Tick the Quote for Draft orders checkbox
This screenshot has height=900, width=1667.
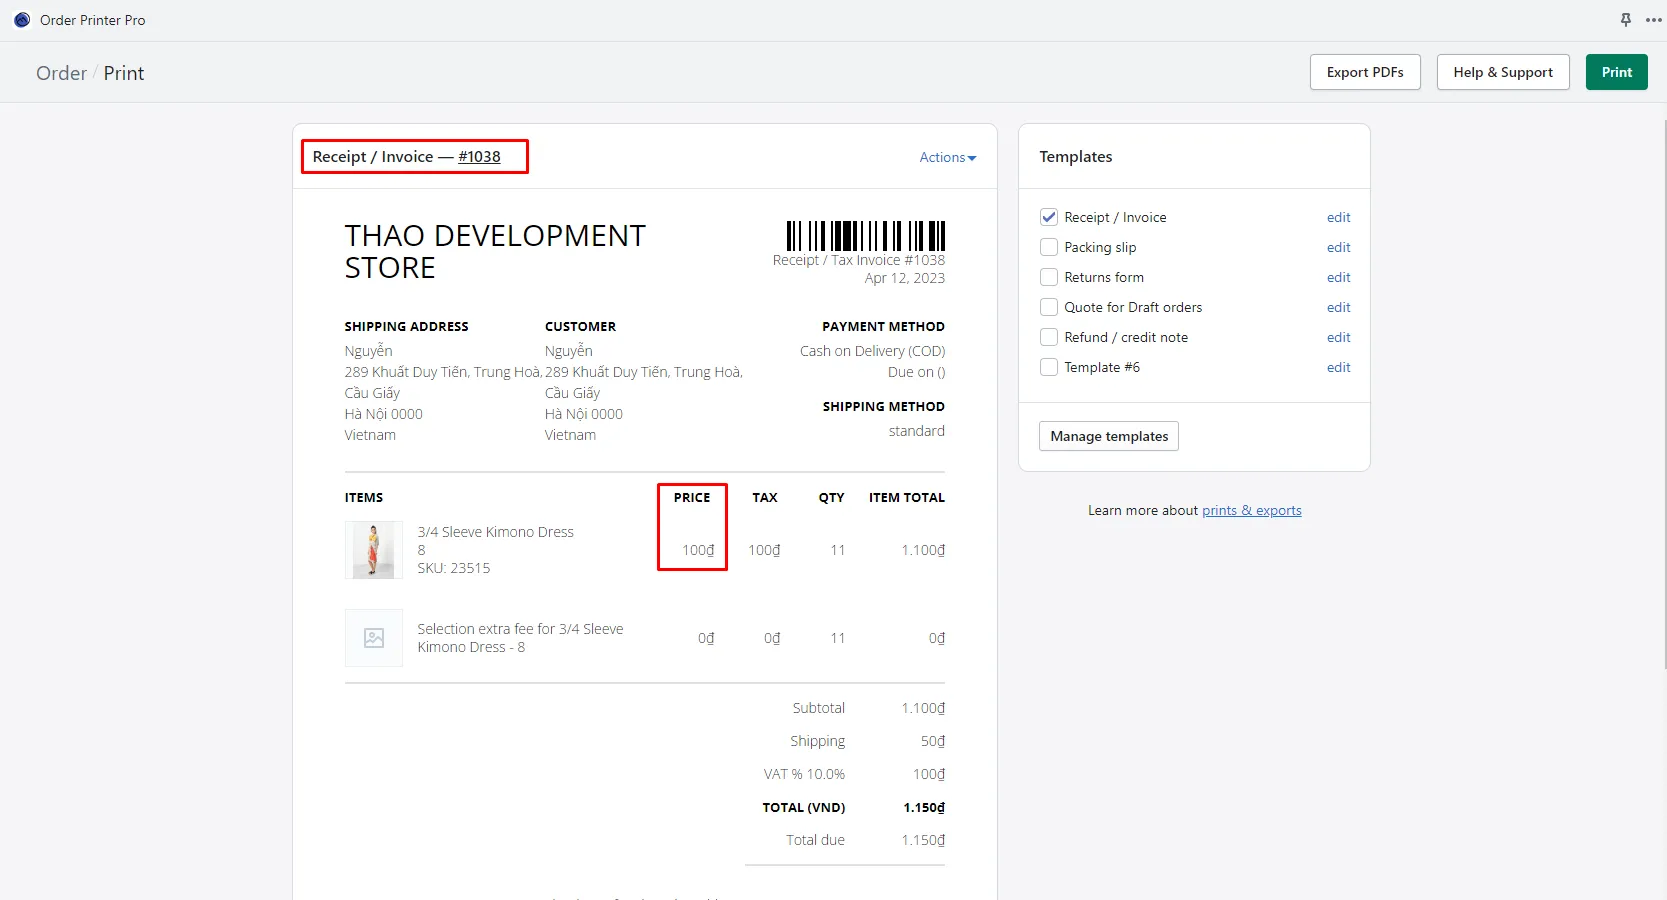pos(1049,307)
